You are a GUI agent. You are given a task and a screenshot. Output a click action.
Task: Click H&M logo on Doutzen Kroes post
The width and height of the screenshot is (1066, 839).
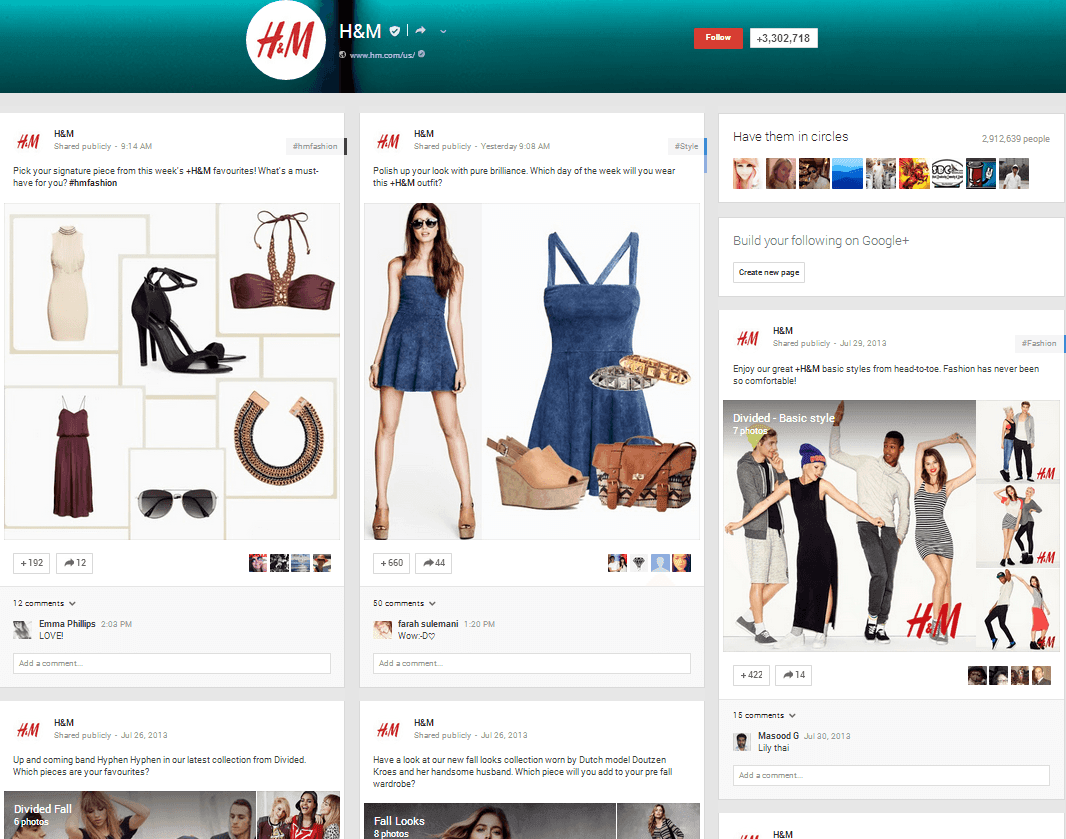388,730
